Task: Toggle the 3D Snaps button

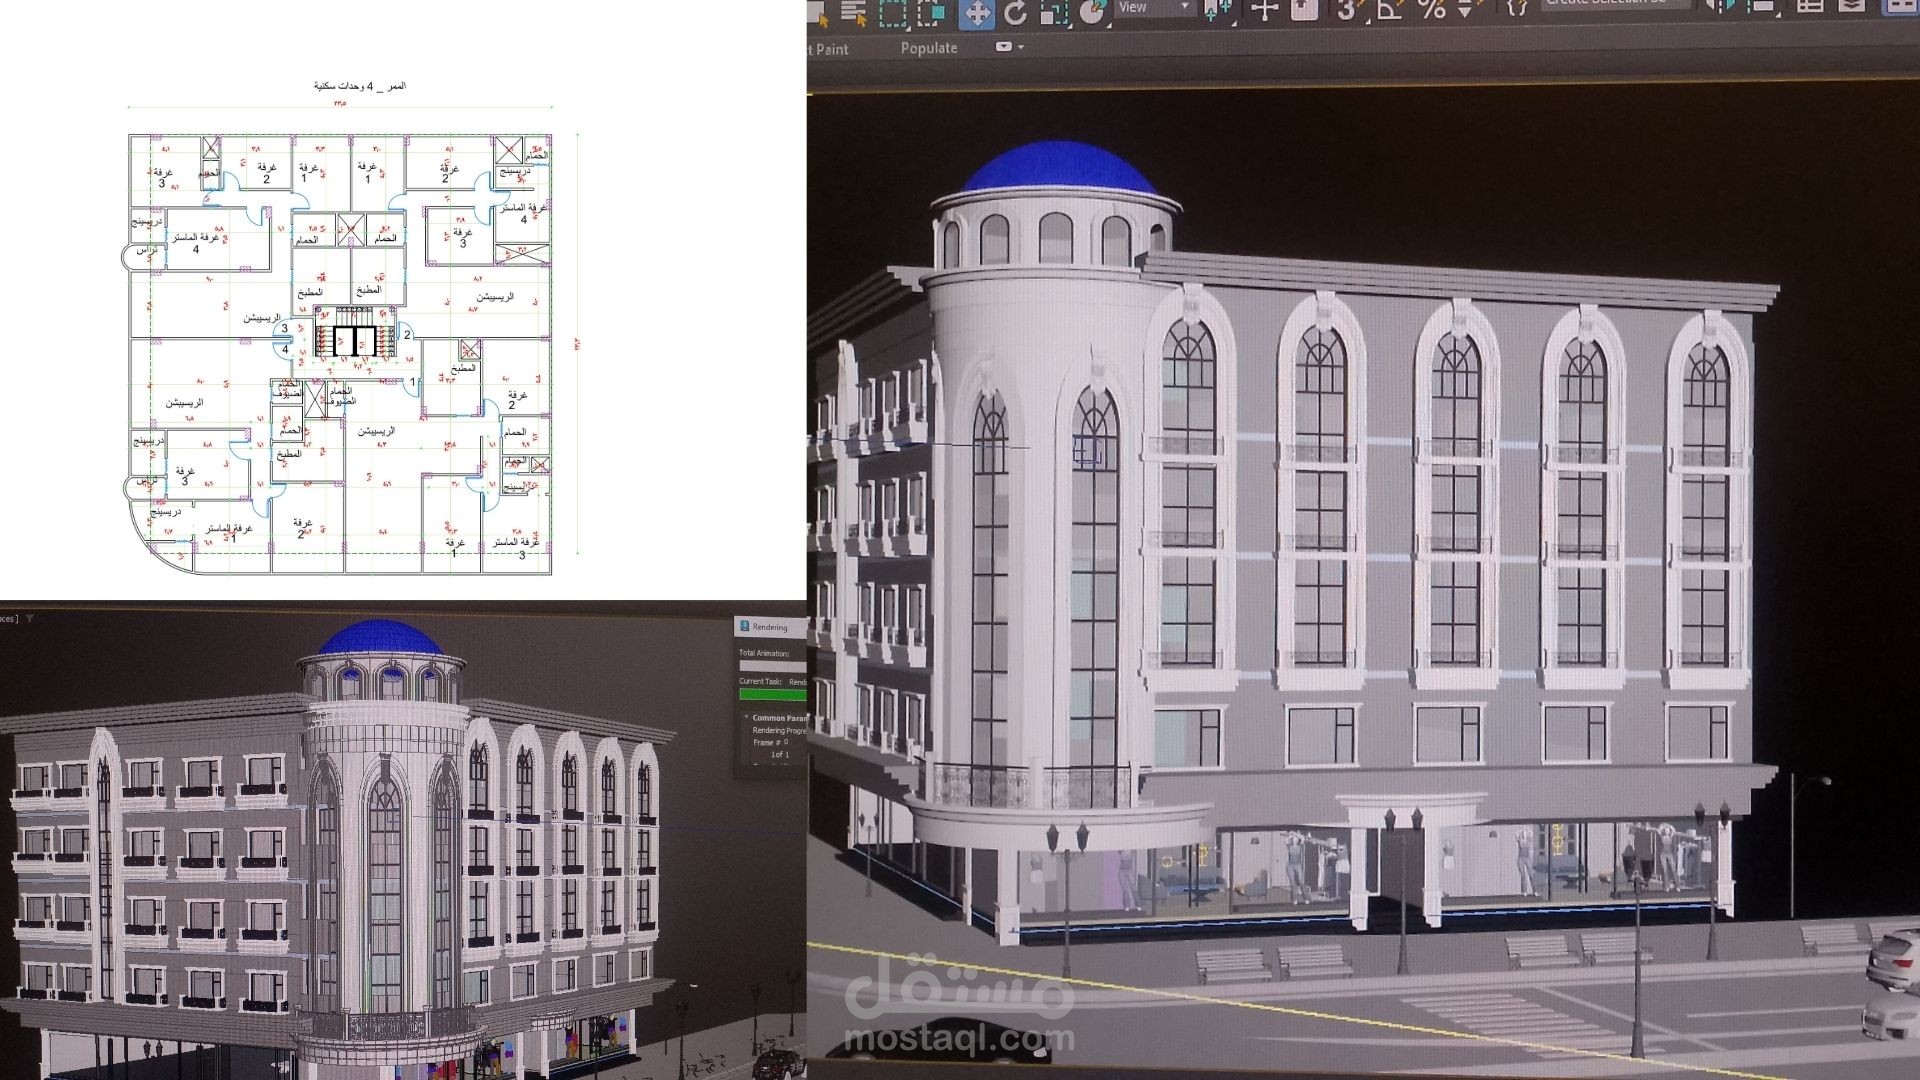Action: pos(1348,11)
